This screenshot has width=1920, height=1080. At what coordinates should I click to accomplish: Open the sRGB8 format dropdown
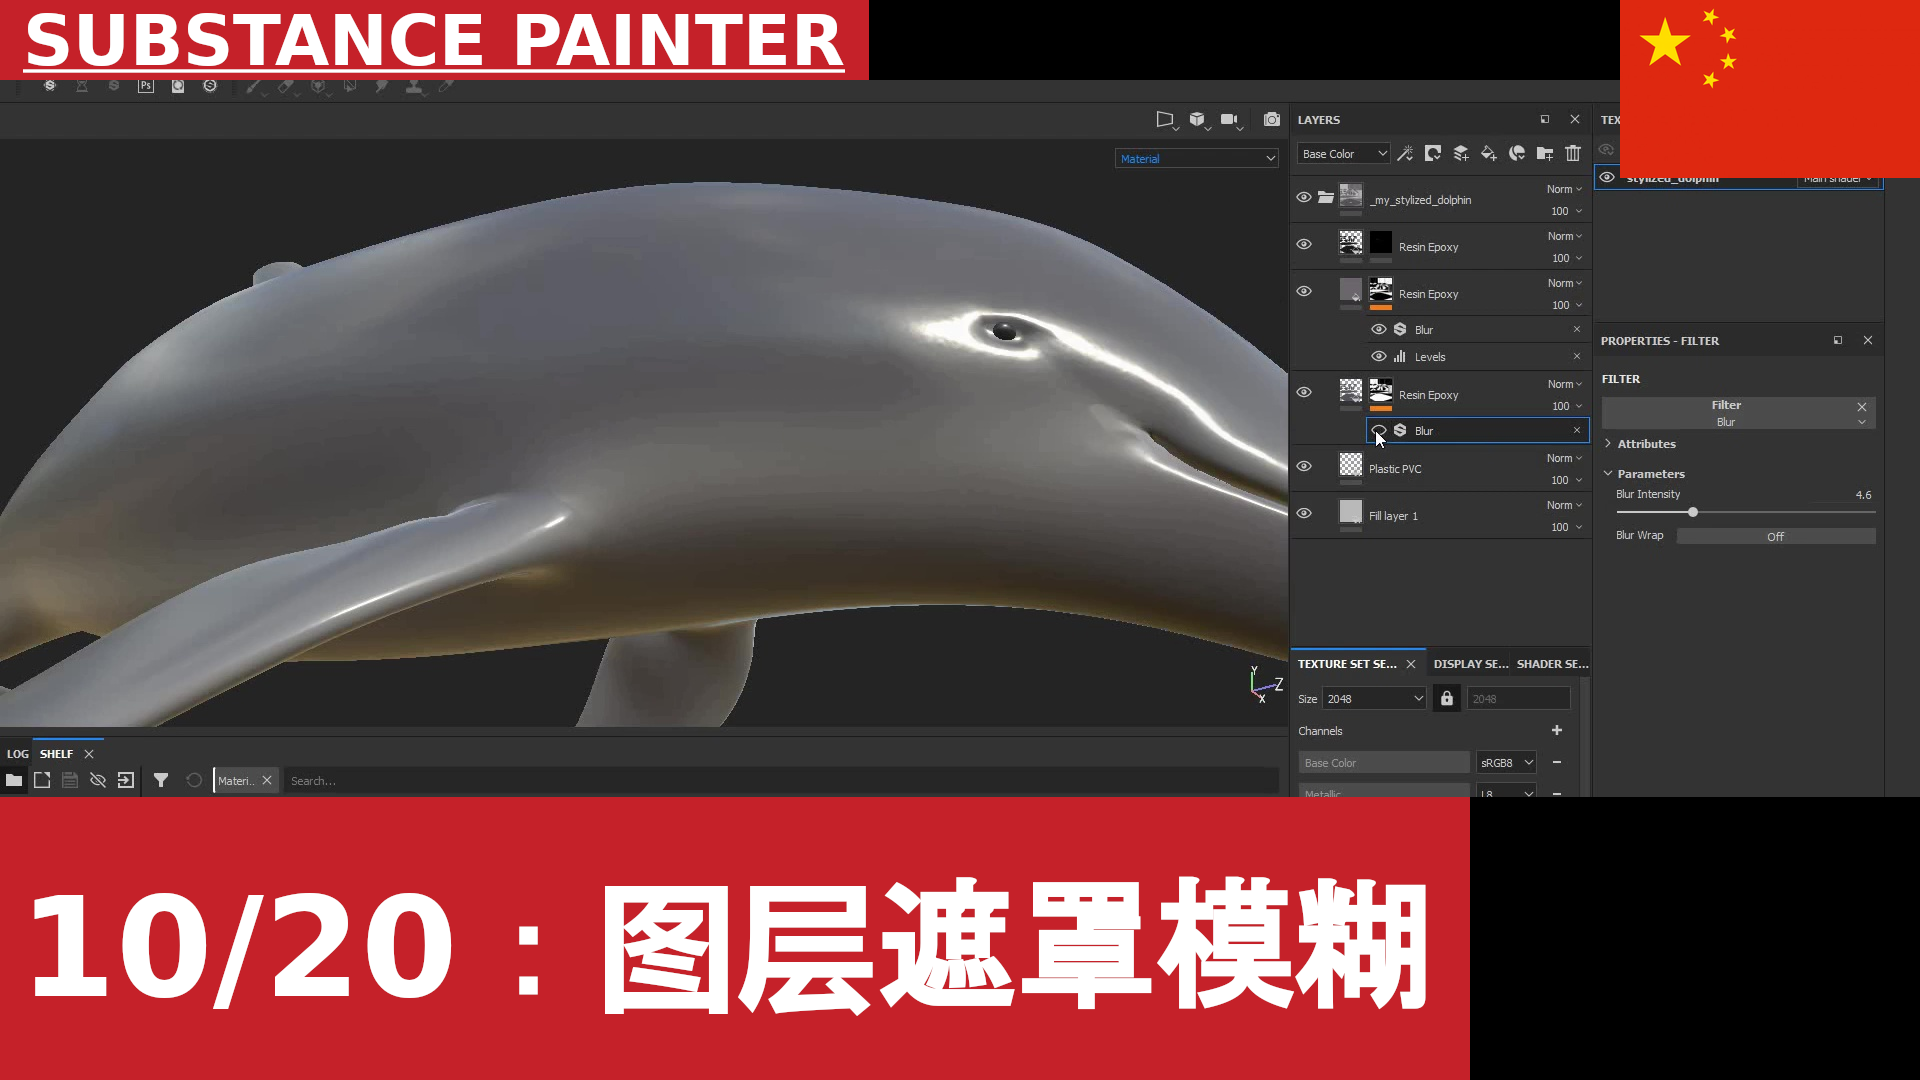click(1506, 762)
